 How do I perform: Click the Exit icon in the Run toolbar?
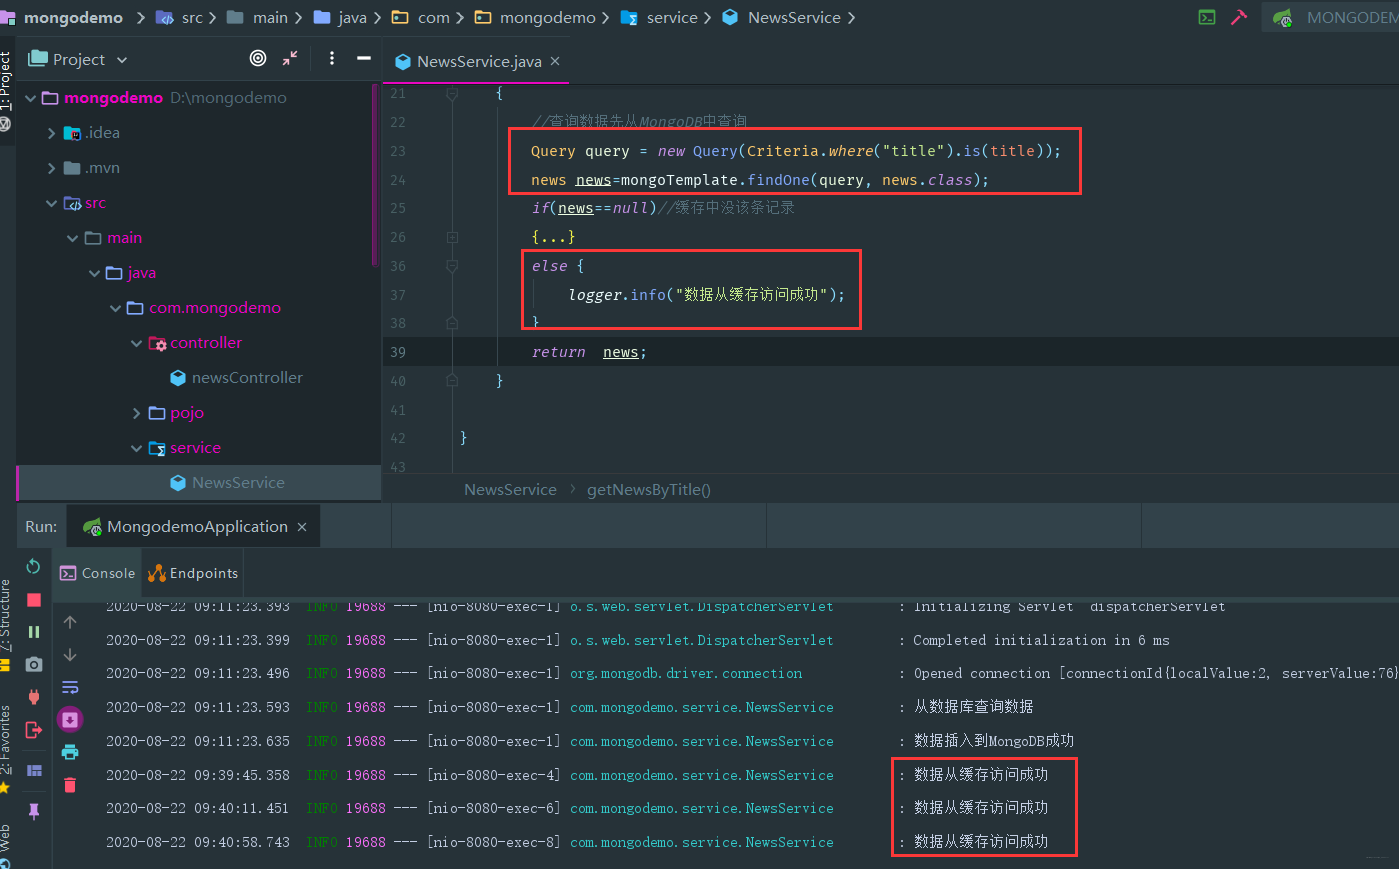pos(33,730)
